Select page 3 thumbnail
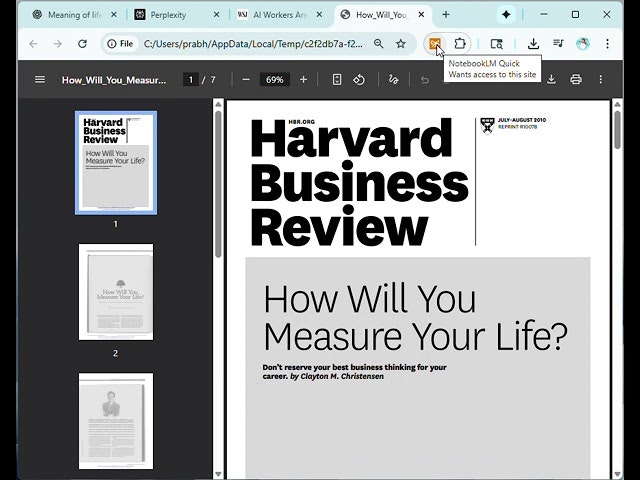640x480 pixels. (x=116, y=421)
